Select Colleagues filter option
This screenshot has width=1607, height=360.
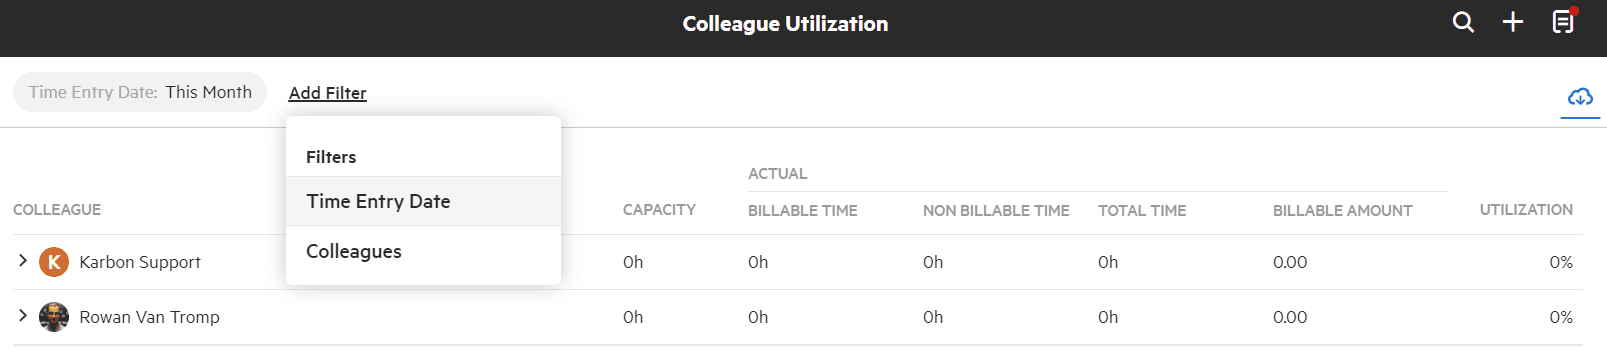(x=423, y=251)
